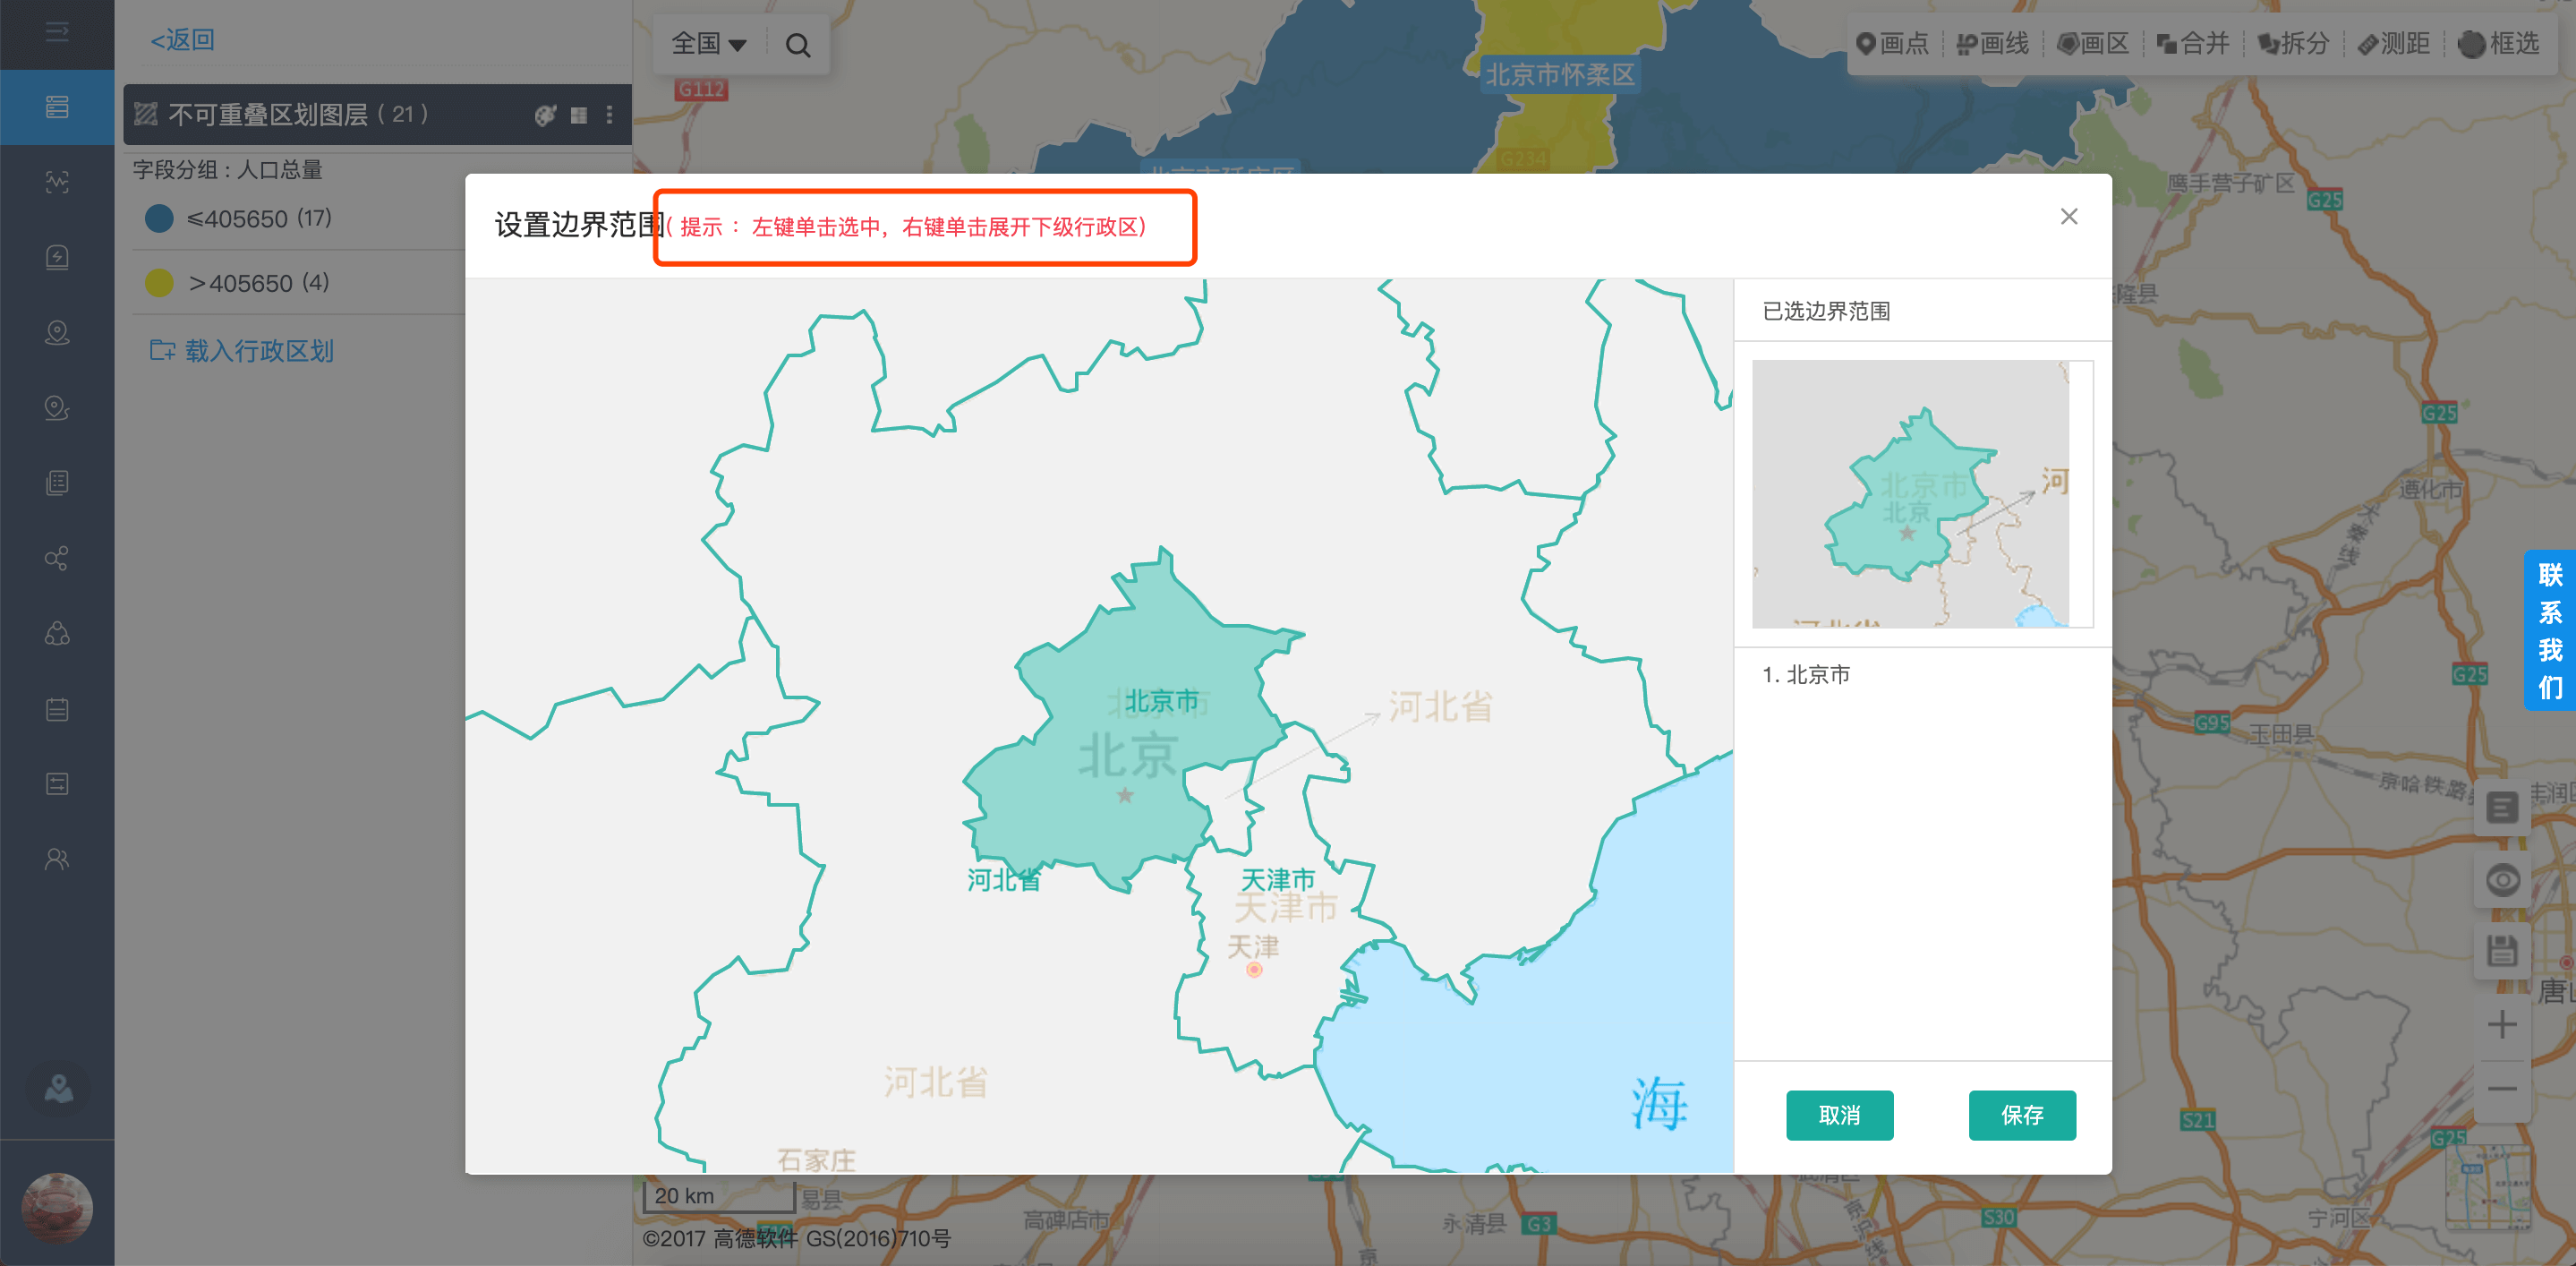Click the selected boundary preview thumbnail

coord(1922,494)
